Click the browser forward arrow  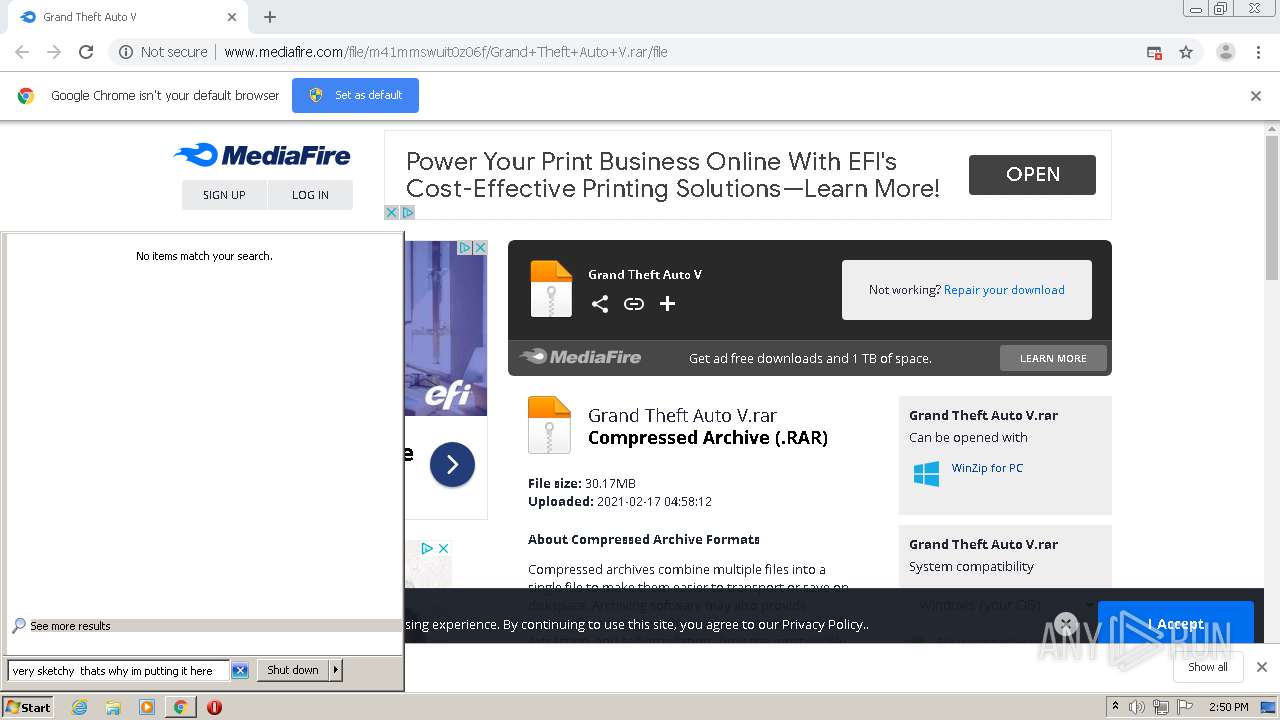(x=54, y=52)
